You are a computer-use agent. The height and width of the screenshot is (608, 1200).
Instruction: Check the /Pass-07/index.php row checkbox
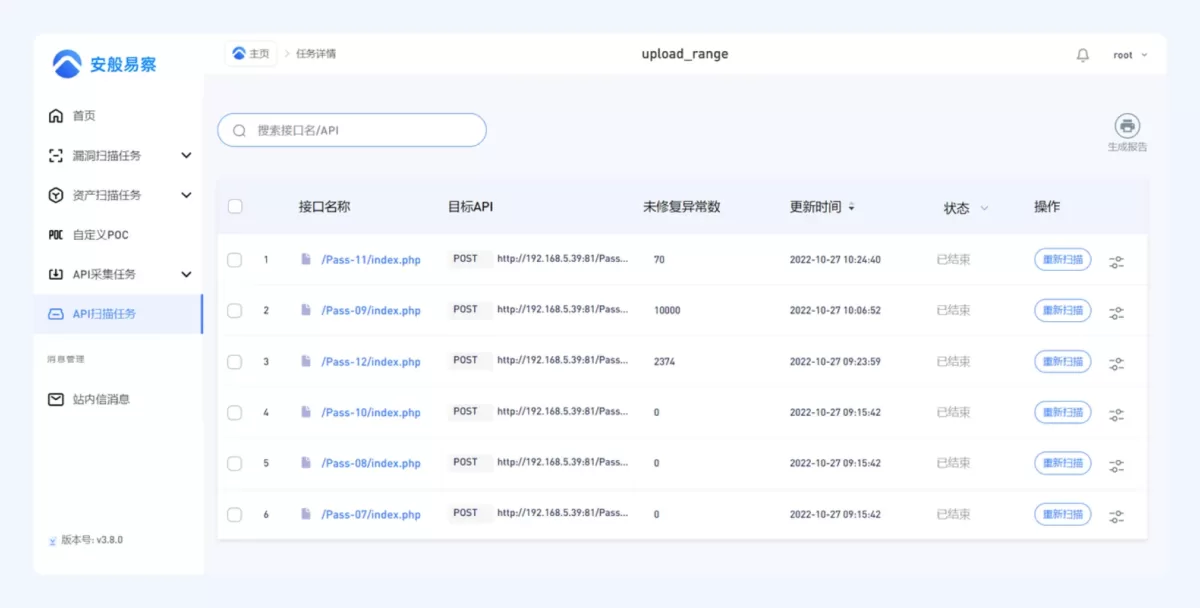[234, 515]
